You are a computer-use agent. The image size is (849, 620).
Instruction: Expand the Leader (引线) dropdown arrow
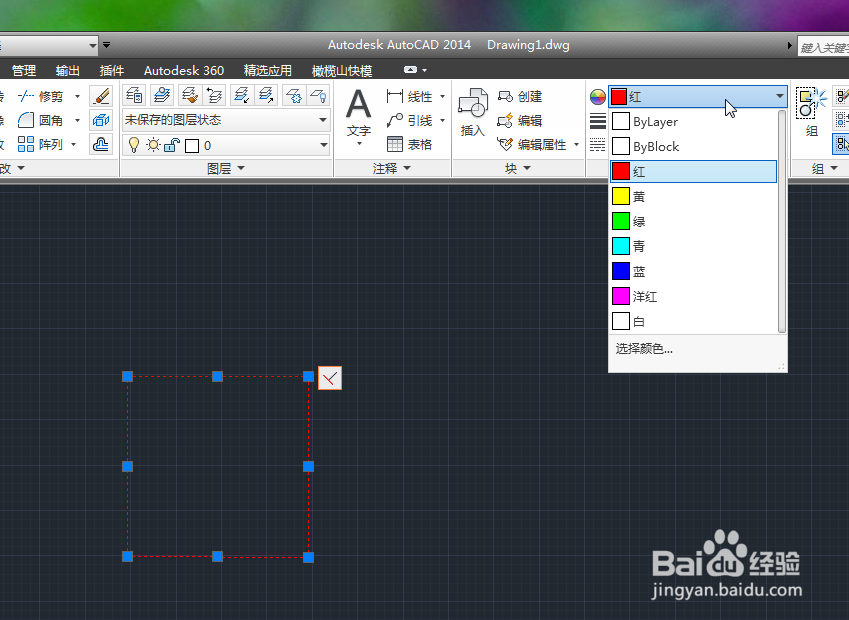(442, 120)
